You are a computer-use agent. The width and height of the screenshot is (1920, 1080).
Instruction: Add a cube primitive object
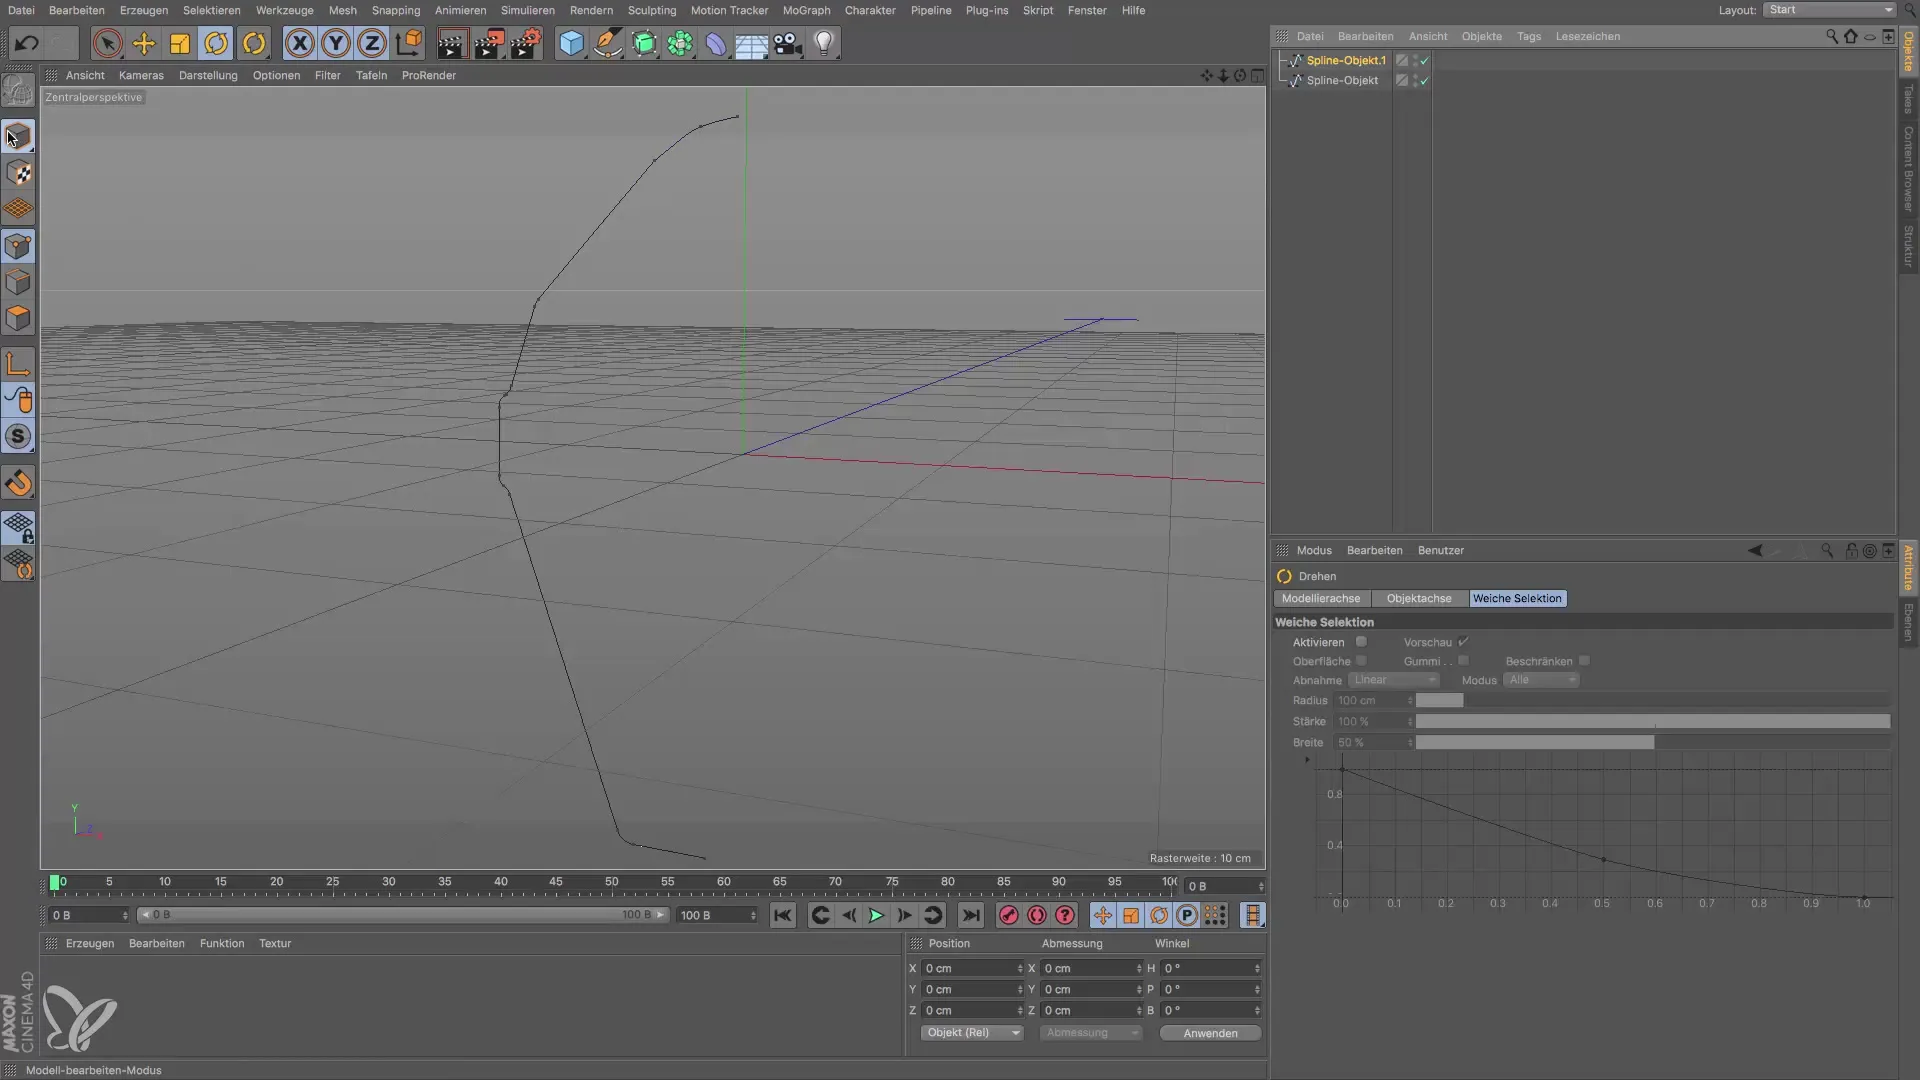(x=571, y=43)
